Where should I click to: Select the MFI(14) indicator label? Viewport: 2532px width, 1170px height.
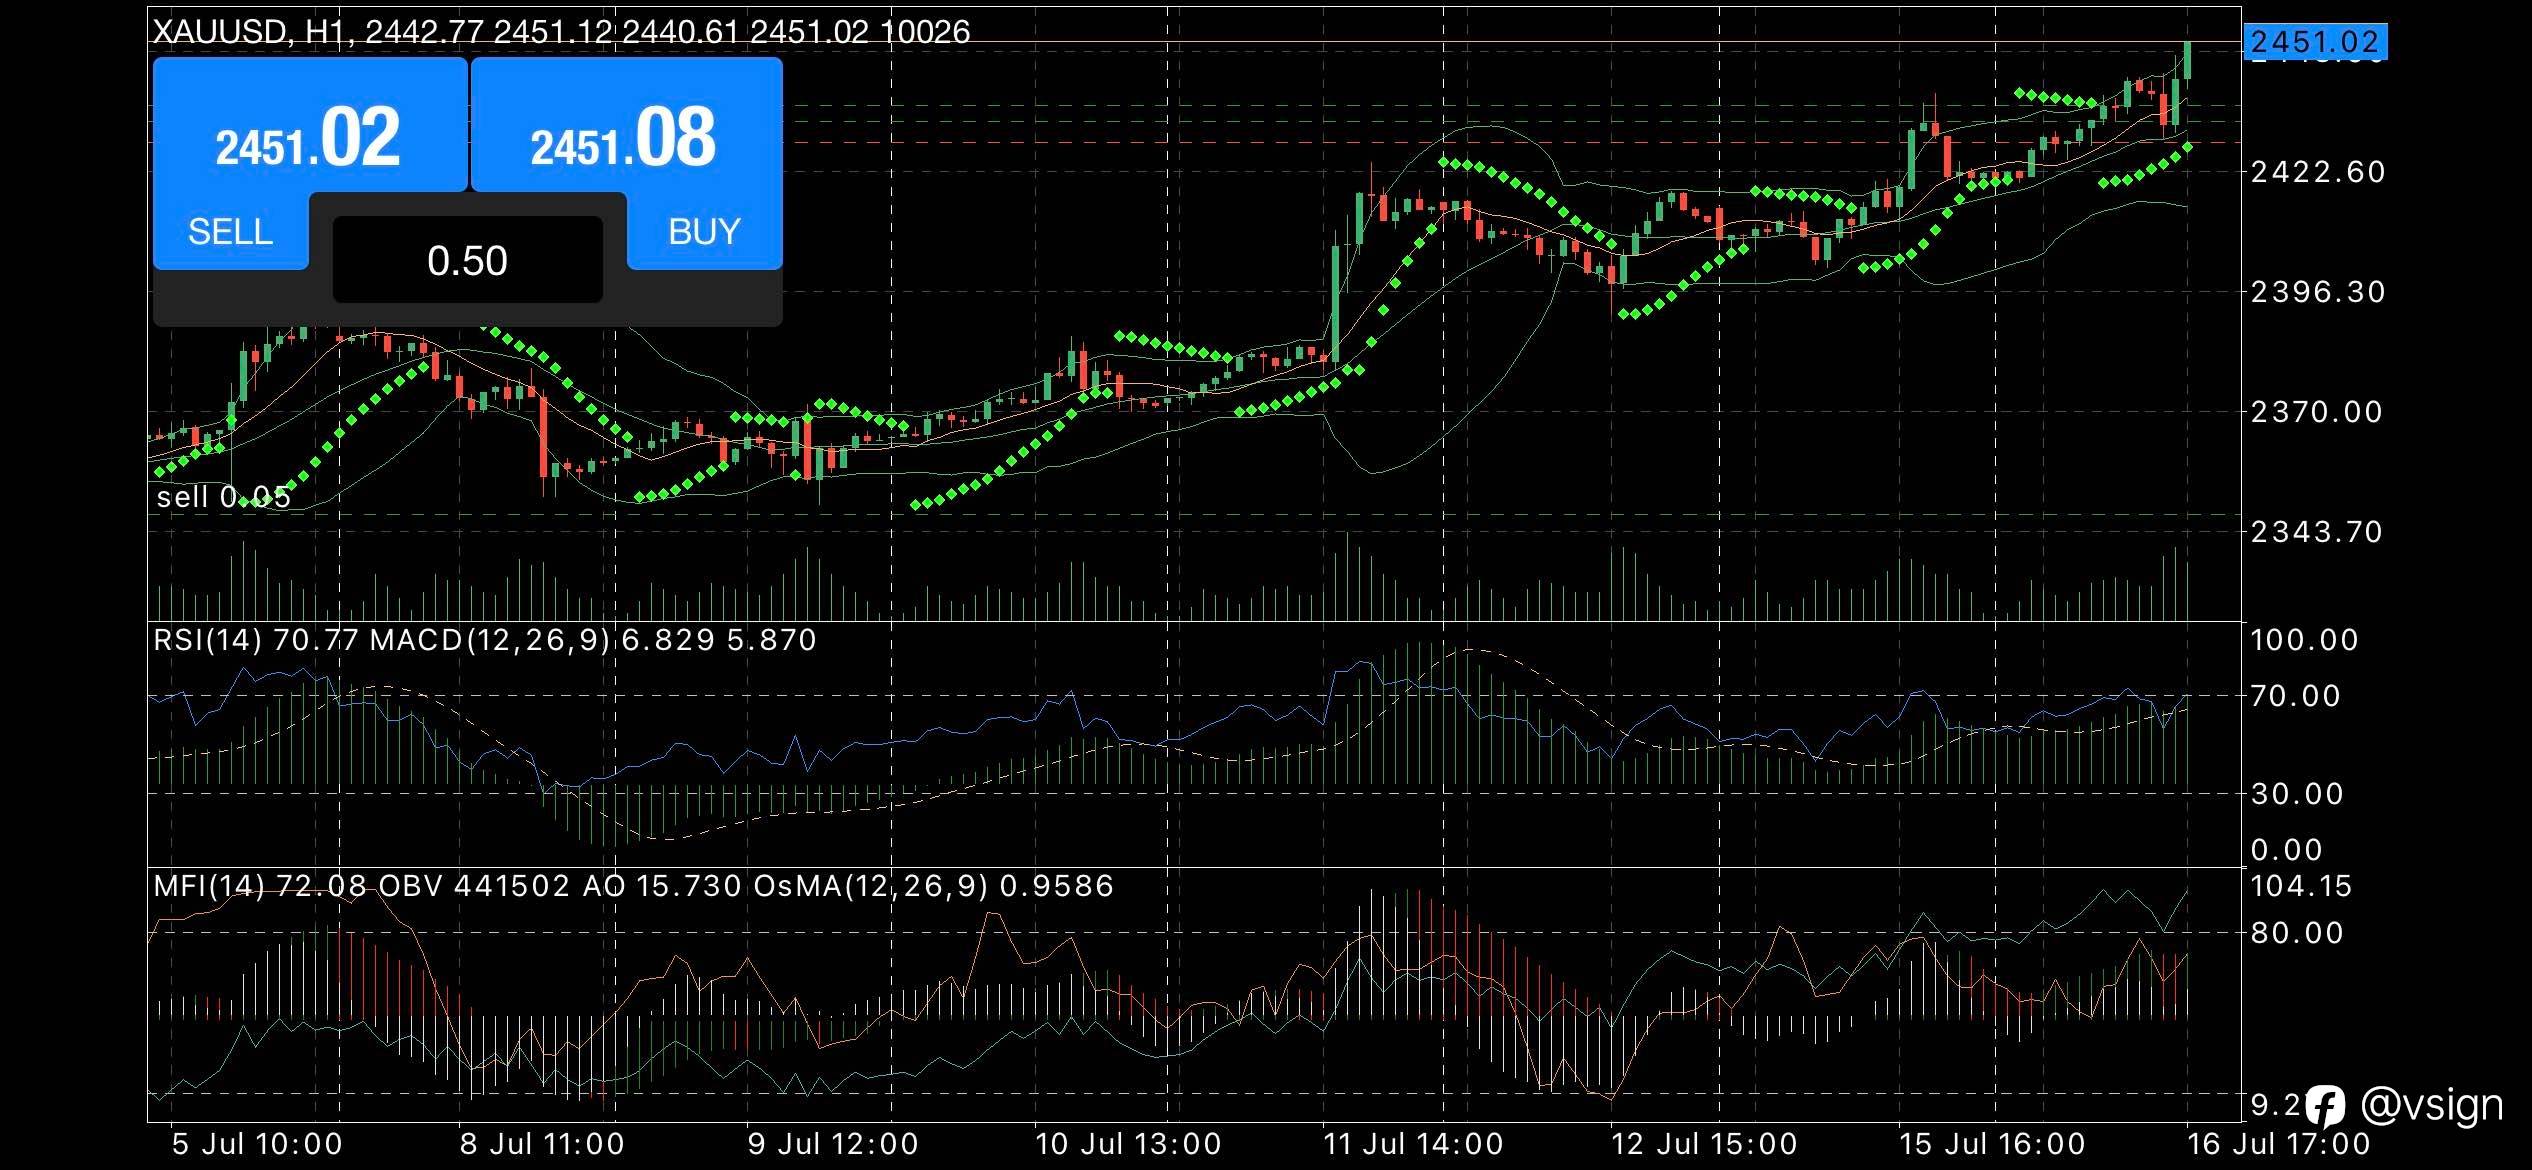[x=209, y=886]
